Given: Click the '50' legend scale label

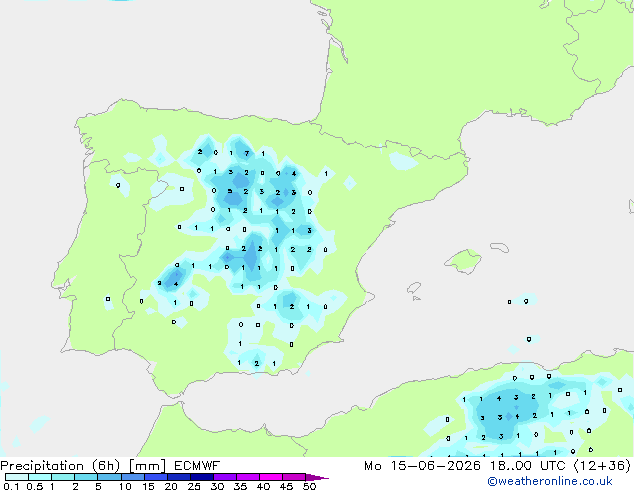Looking at the screenshot, I should (310, 486).
